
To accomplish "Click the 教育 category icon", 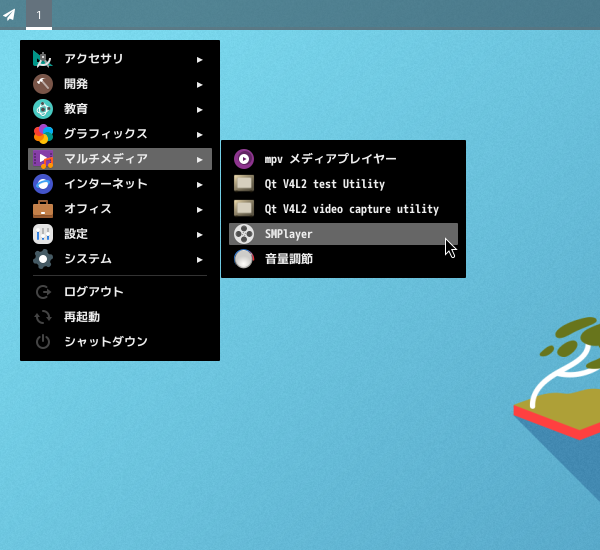I will [43, 109].
